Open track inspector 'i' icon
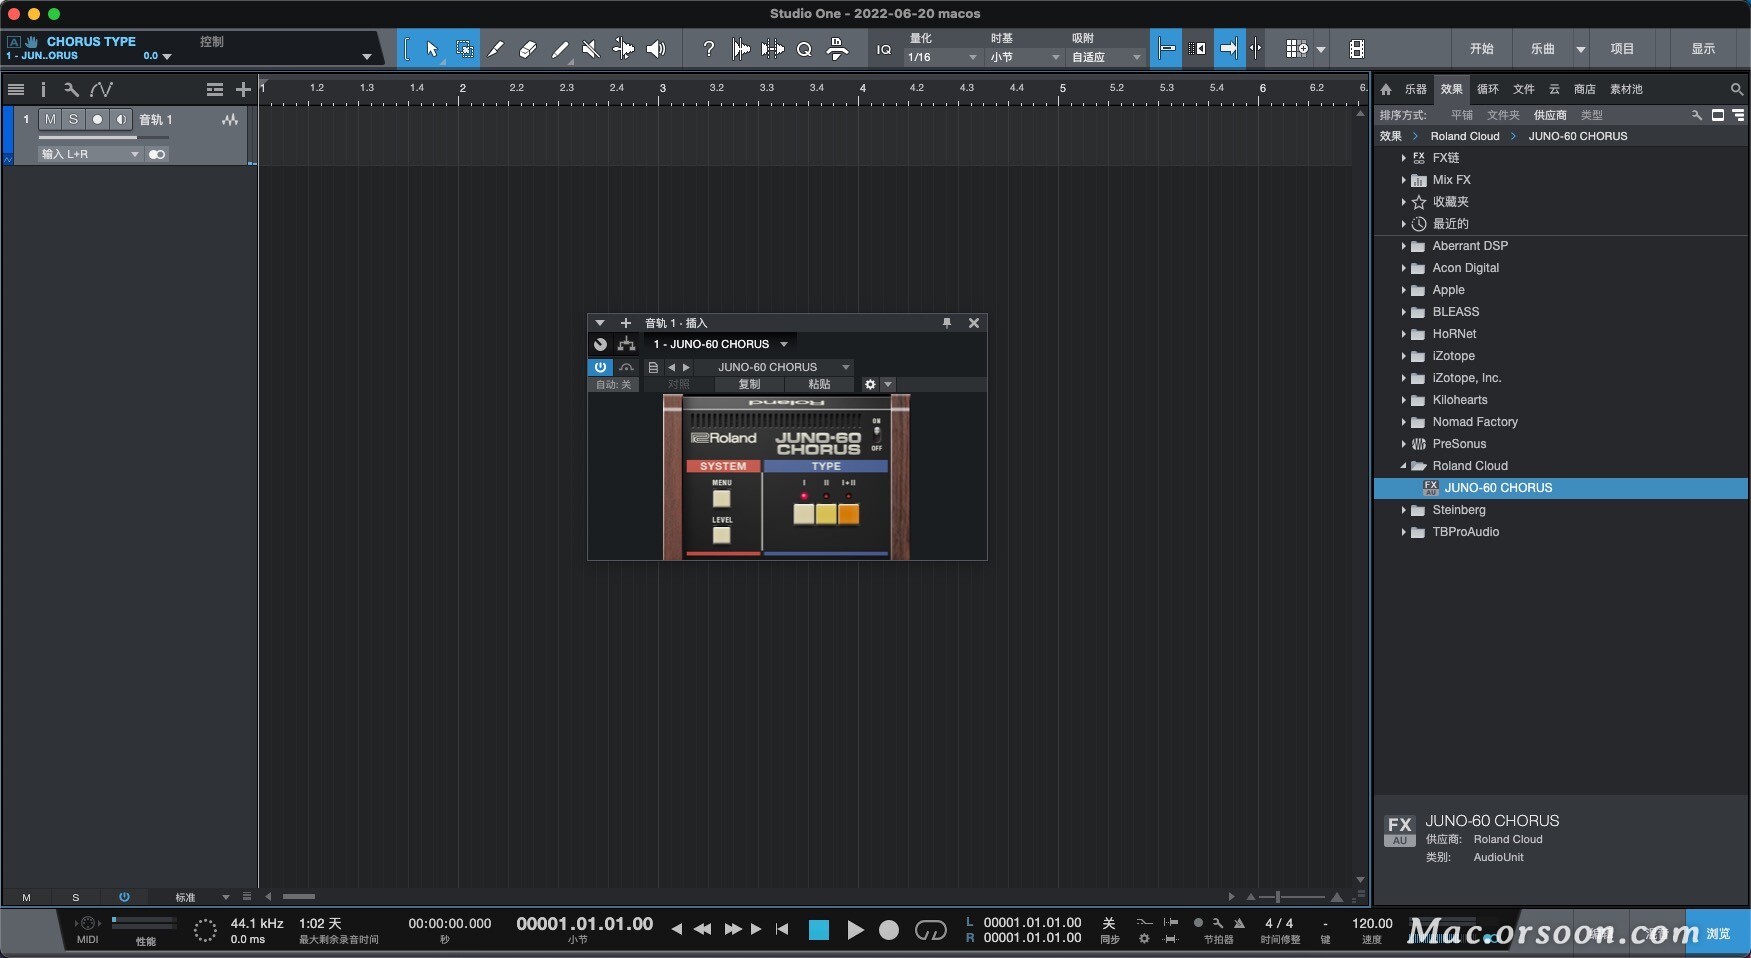Viewport: 1751px width, 958px height. click(x=43, y=90)
